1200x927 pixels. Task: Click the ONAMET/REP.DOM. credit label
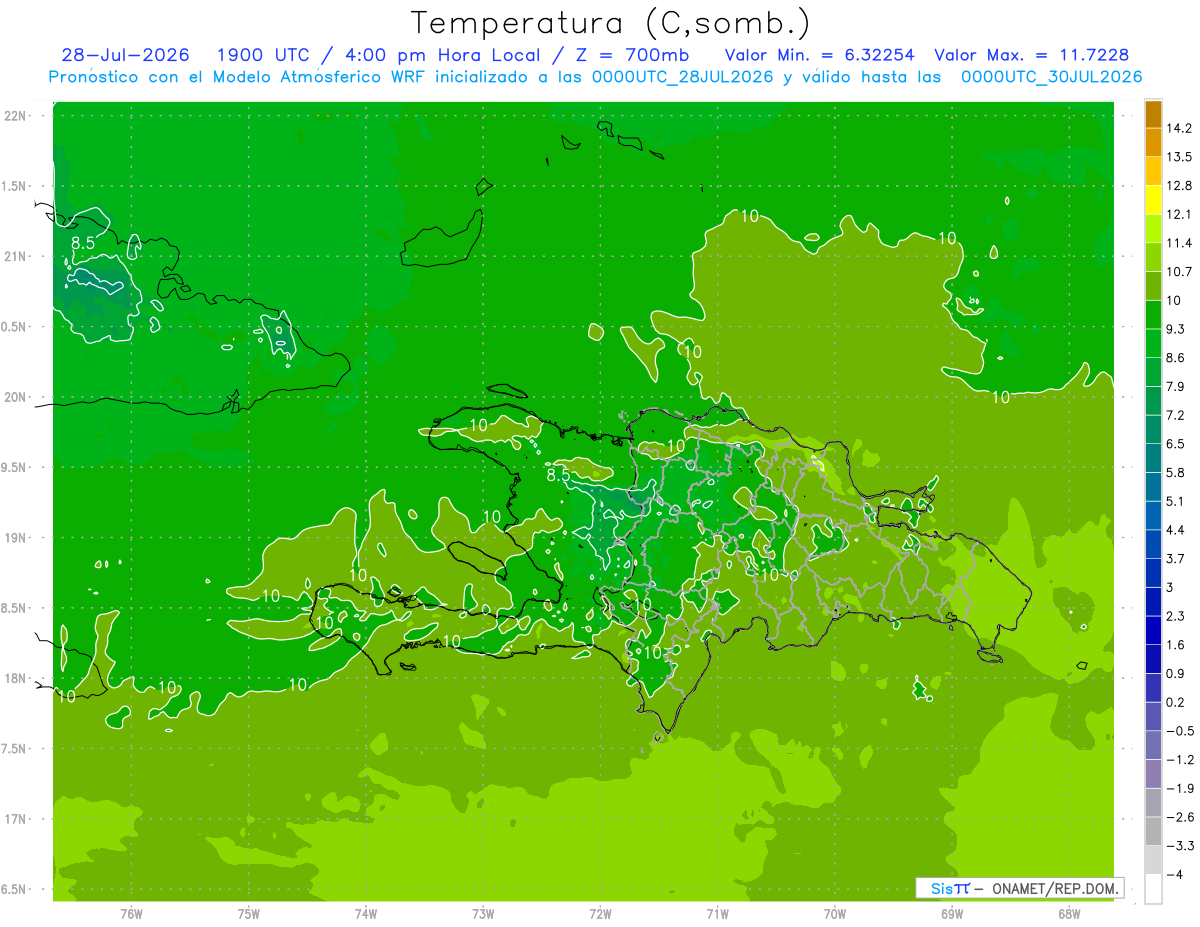coord(1054,888)
